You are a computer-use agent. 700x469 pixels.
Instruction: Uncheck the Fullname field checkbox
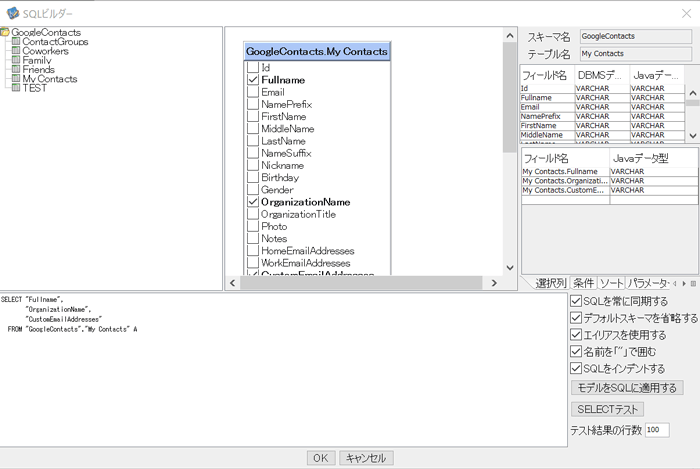[253, 79]
